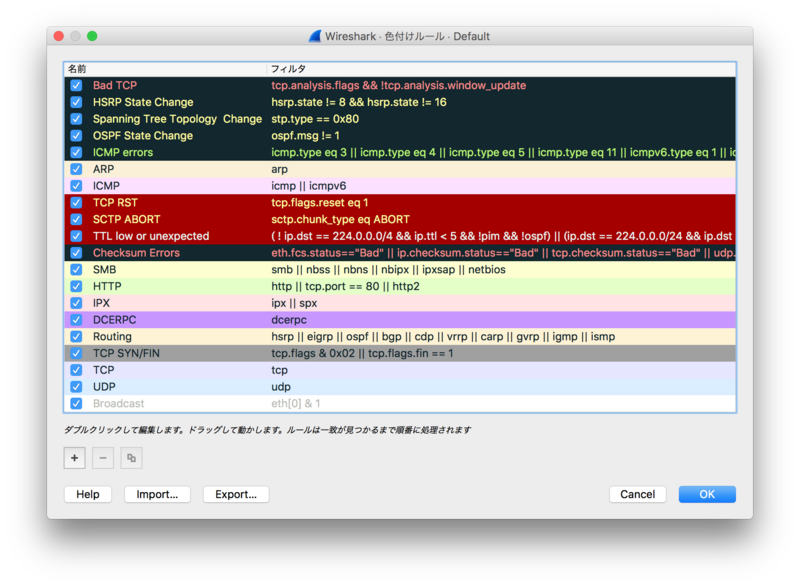Image resolution: width=800 pixels, height=586 pixels.
Task: Click the Routing filter hsrp || eigrp || ospf
Action: click(443, 337)
